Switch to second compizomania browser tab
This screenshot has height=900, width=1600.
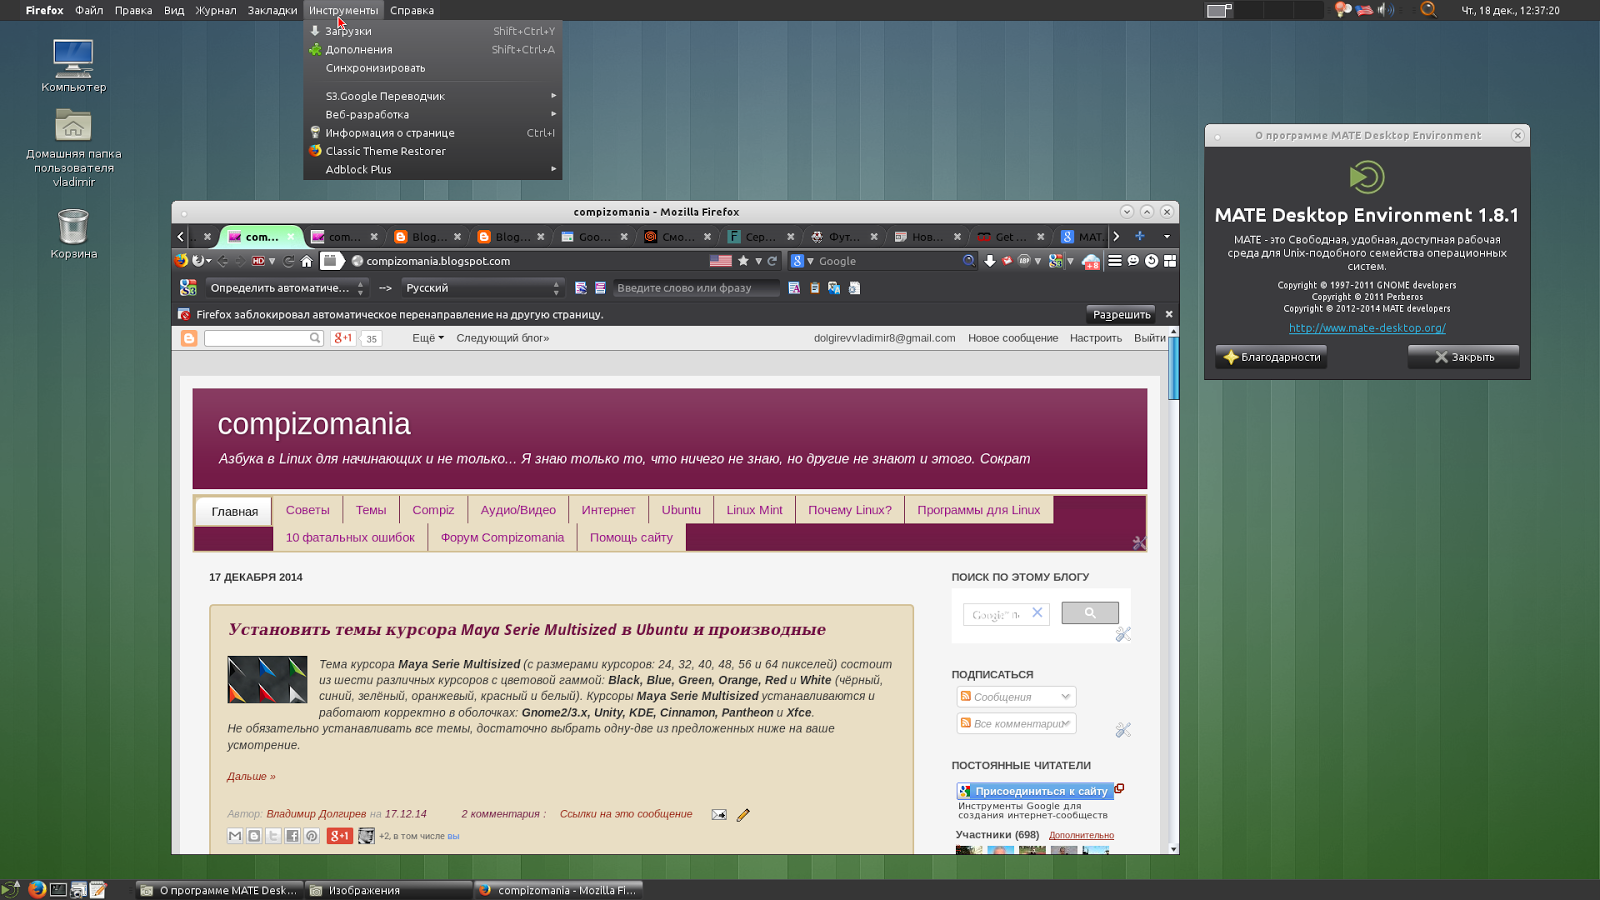[345, 237]
